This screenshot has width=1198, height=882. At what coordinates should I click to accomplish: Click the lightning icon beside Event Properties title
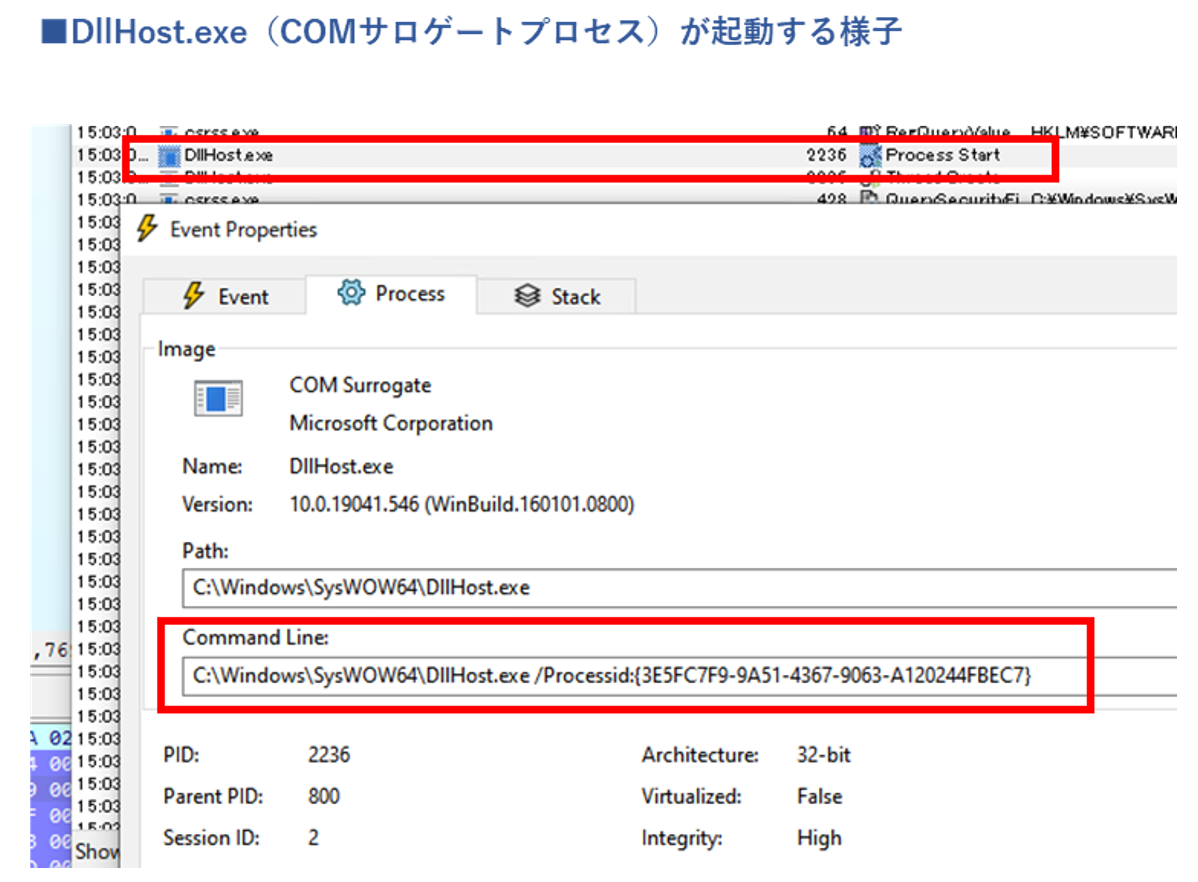[147, 229]
